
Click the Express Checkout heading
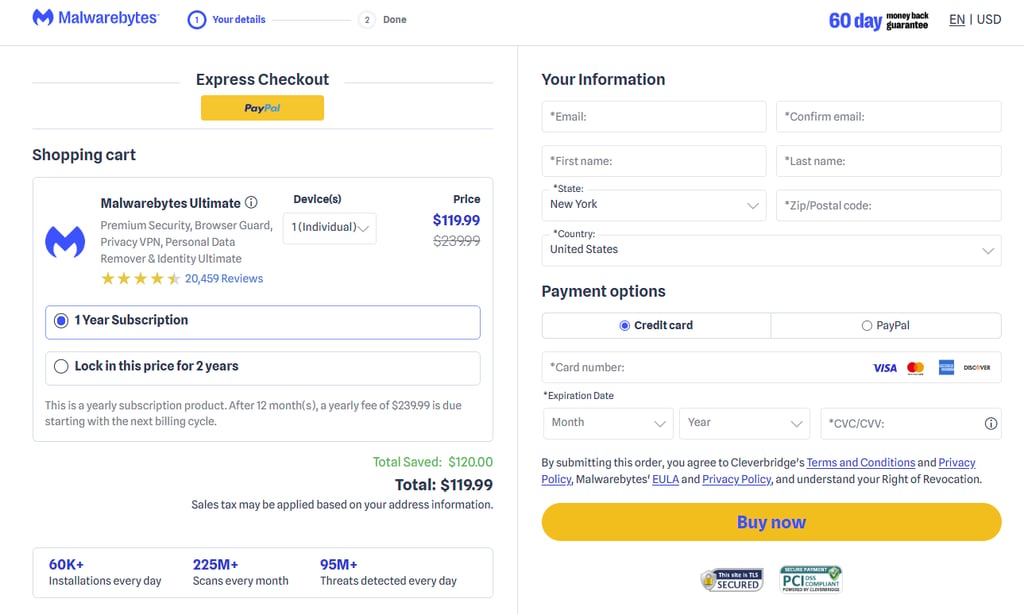pos(262,80)
